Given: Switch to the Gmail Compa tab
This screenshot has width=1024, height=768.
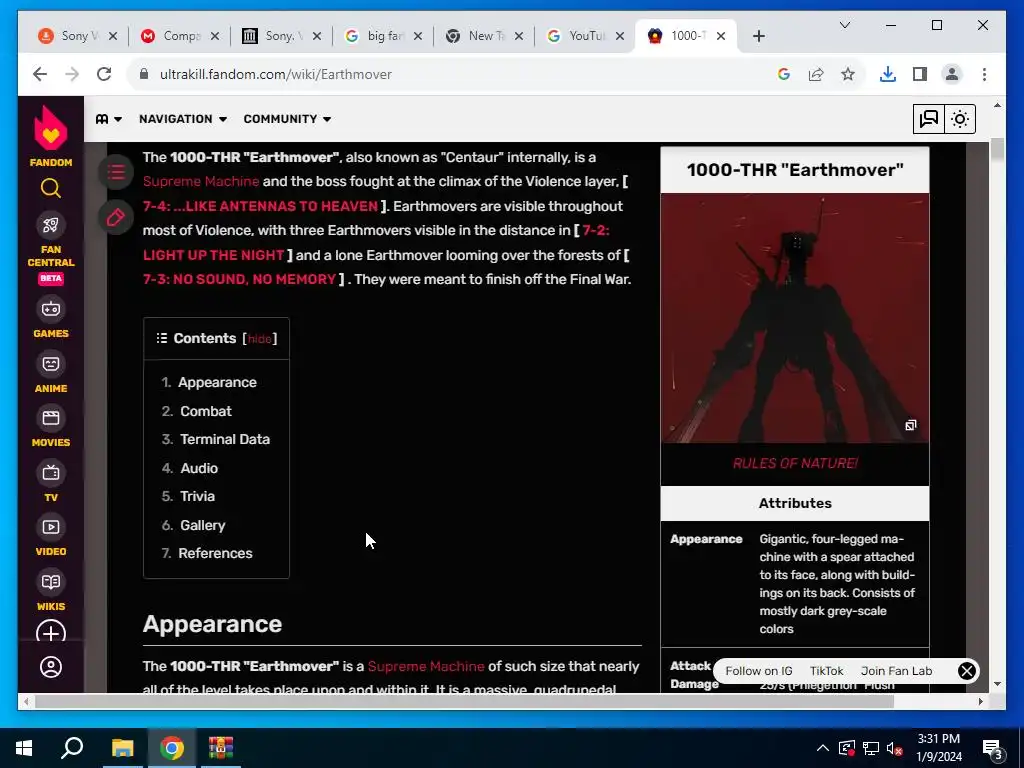Looking at the screenshot, I should point(180,36).
